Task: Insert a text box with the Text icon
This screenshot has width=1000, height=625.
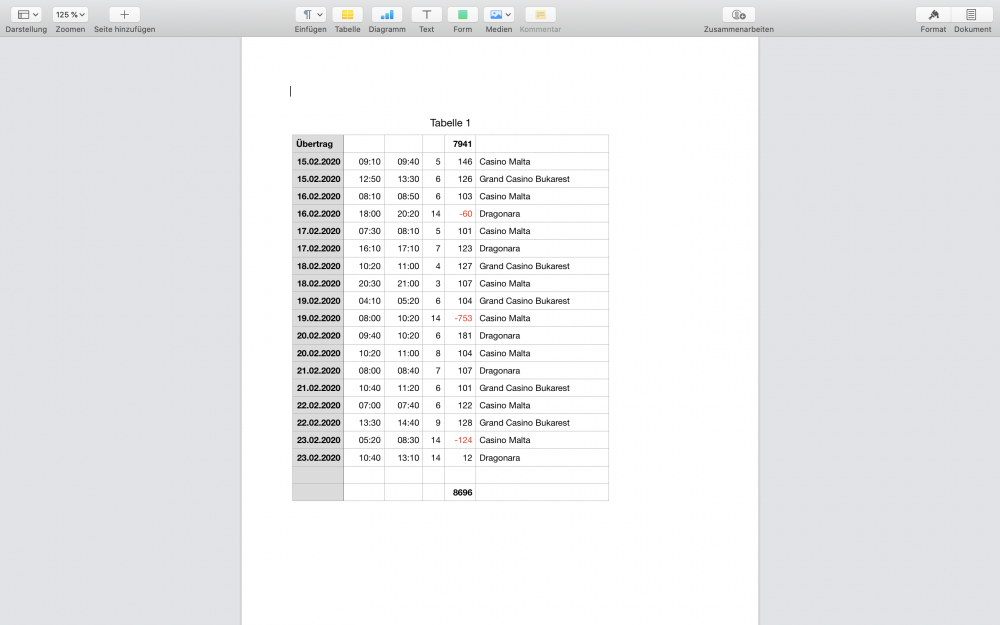Action: 427,15
